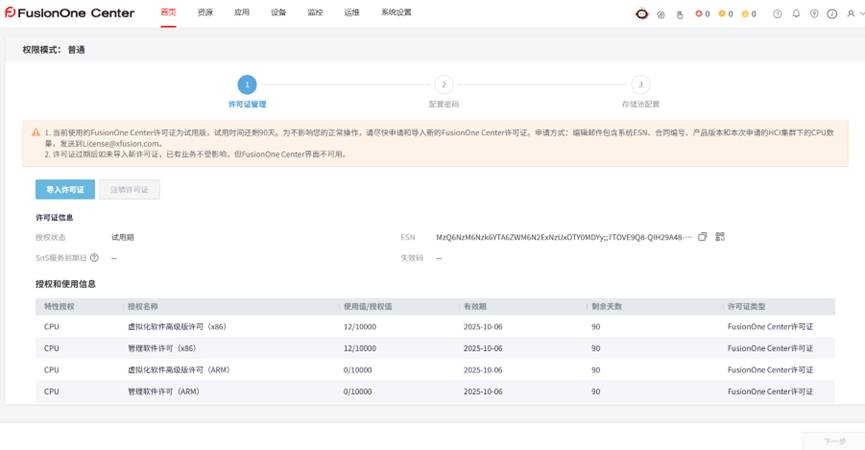Click the 使用值/授权值 column header
The height and width of the screenshot is (450, 865).
(368, 306)
